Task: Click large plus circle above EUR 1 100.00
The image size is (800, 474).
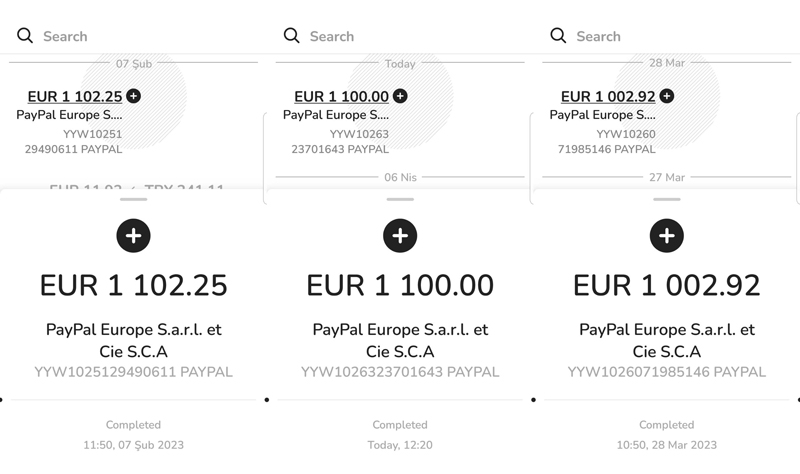Action: point(401,236)
